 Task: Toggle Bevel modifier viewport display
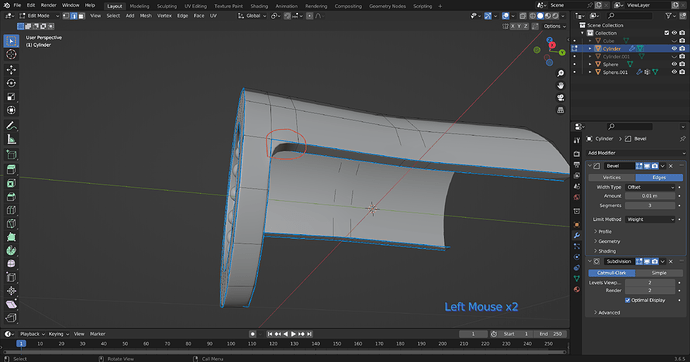(647, 166)
